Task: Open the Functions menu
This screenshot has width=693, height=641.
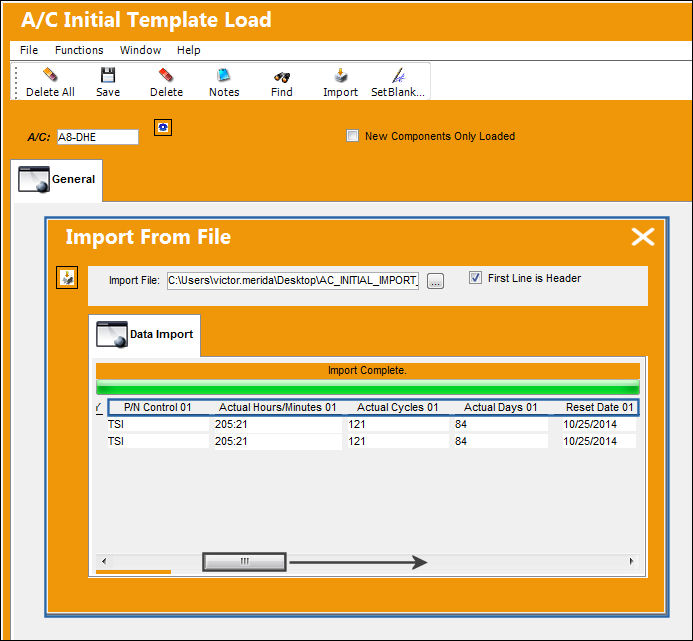Action: [x=79, y=50]
